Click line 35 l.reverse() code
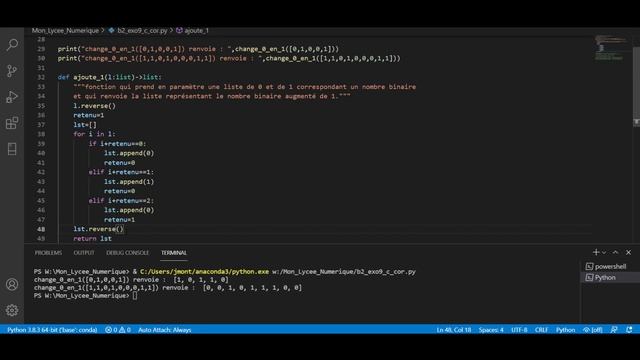Screen dimensions: 640x360 click(x=94, y=106)
